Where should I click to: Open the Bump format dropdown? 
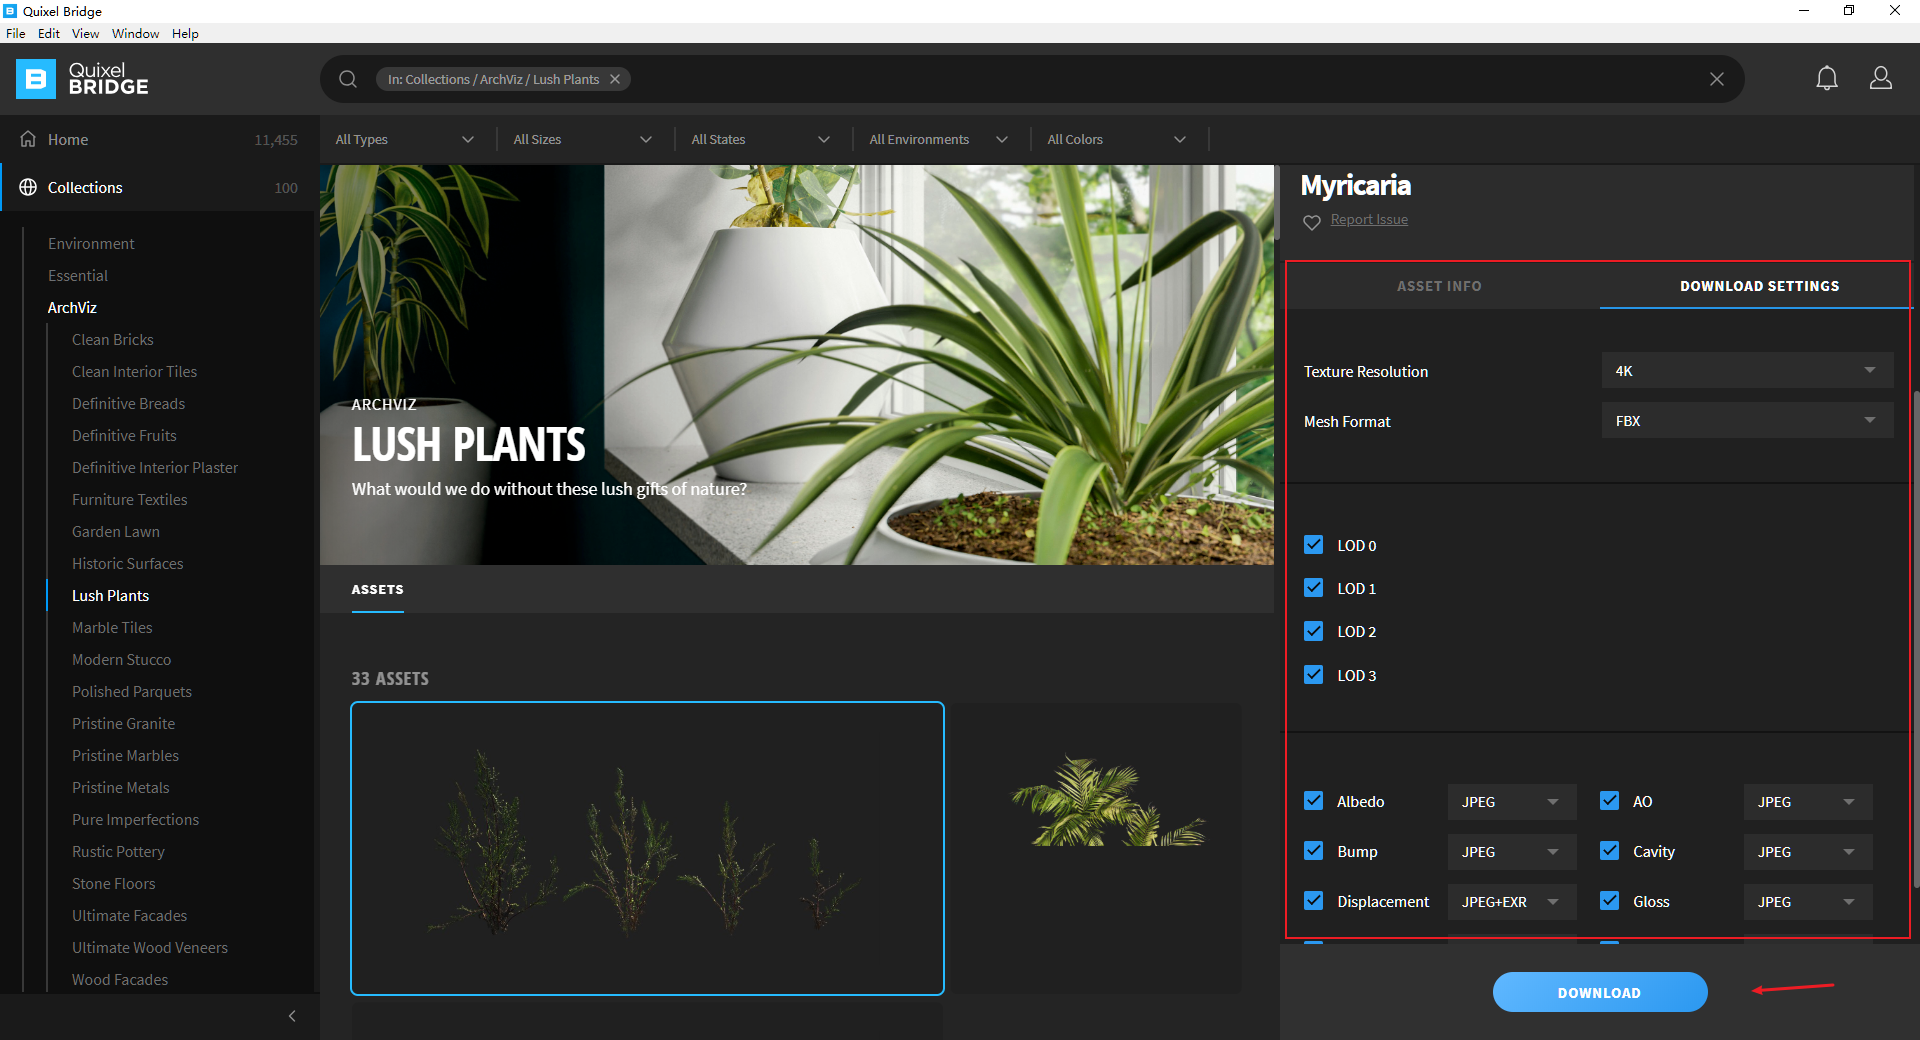pyautogui.click(x=1512, y=852)
